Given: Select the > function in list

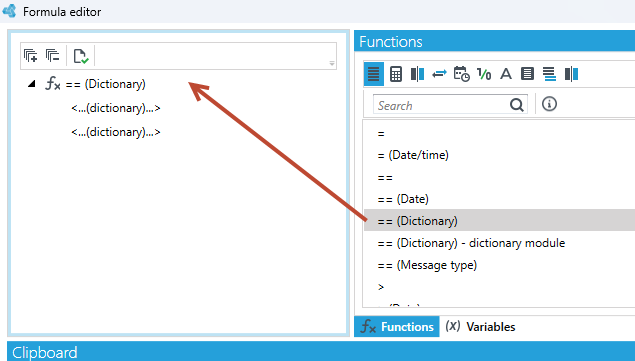Looking at the screenshot, I should [381, 287].
